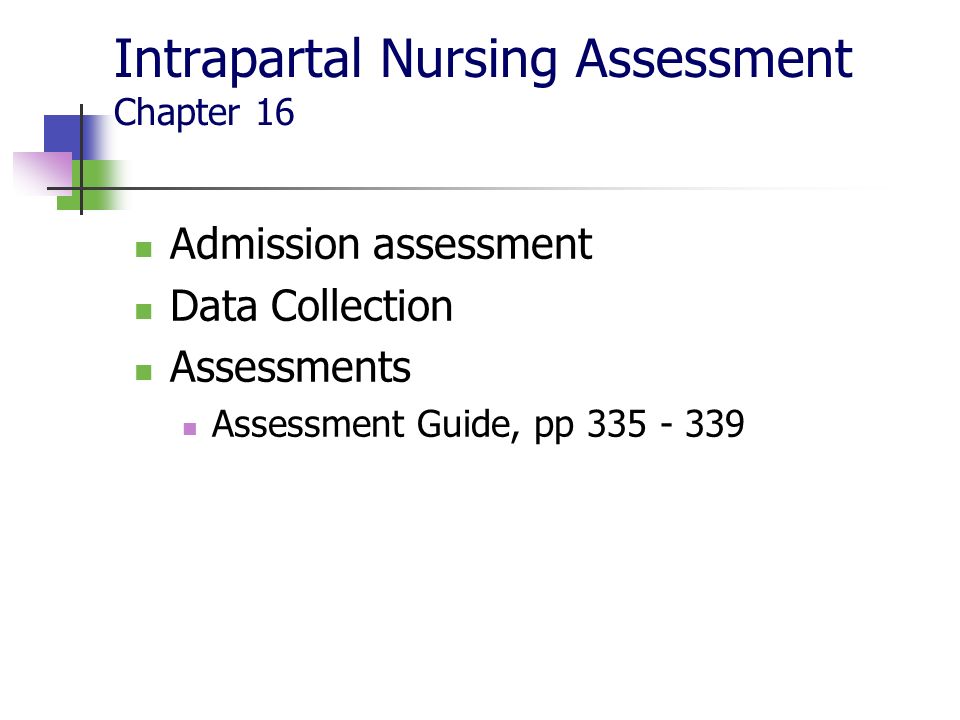Click the number 16 in the subtitle
960x720 pixels.
click(x=275, y=113)
